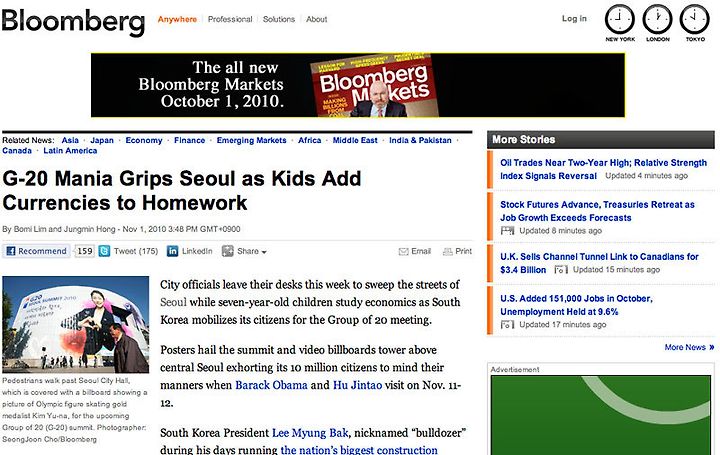Open the Africa related news link

click(309, 140)
